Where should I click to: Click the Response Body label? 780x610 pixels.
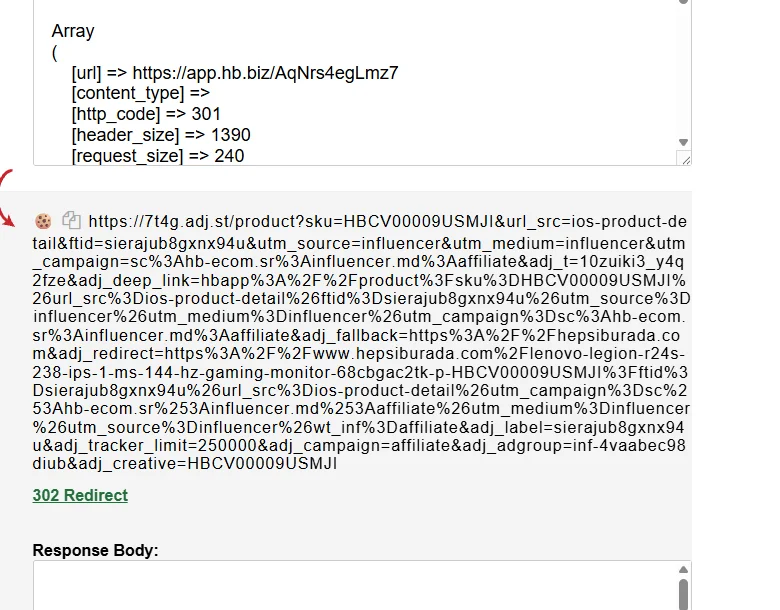[96, 550]
